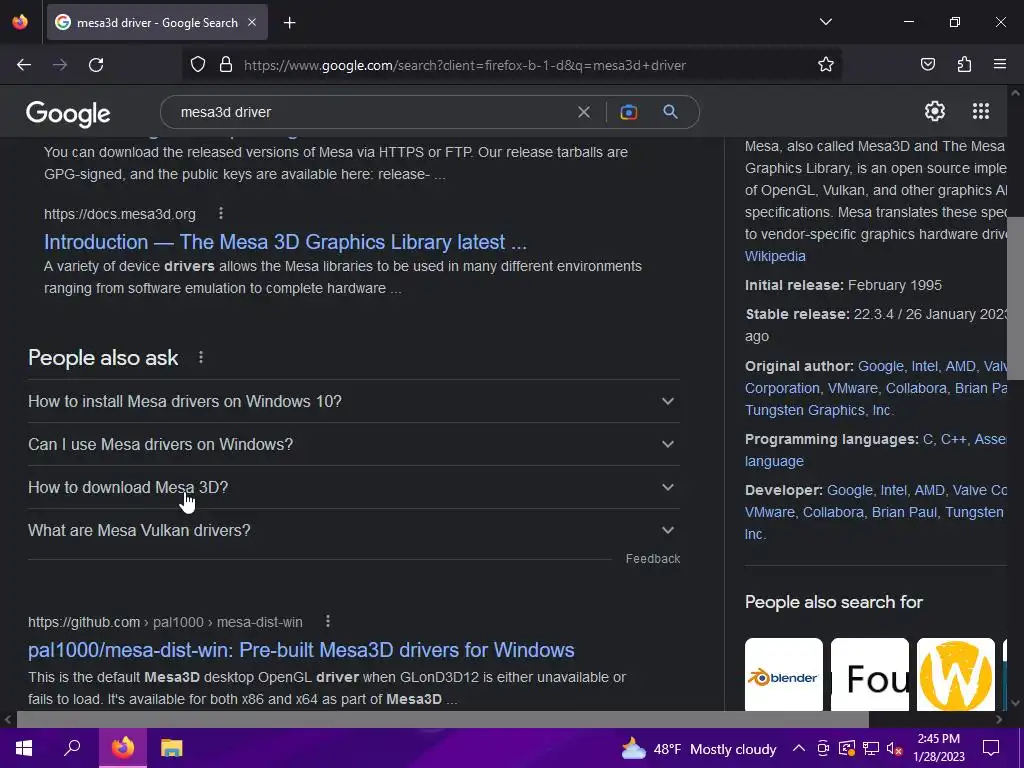1024x768 pixels.
Task: Open File Explorer from the taskbar
Action: [171, 748]
